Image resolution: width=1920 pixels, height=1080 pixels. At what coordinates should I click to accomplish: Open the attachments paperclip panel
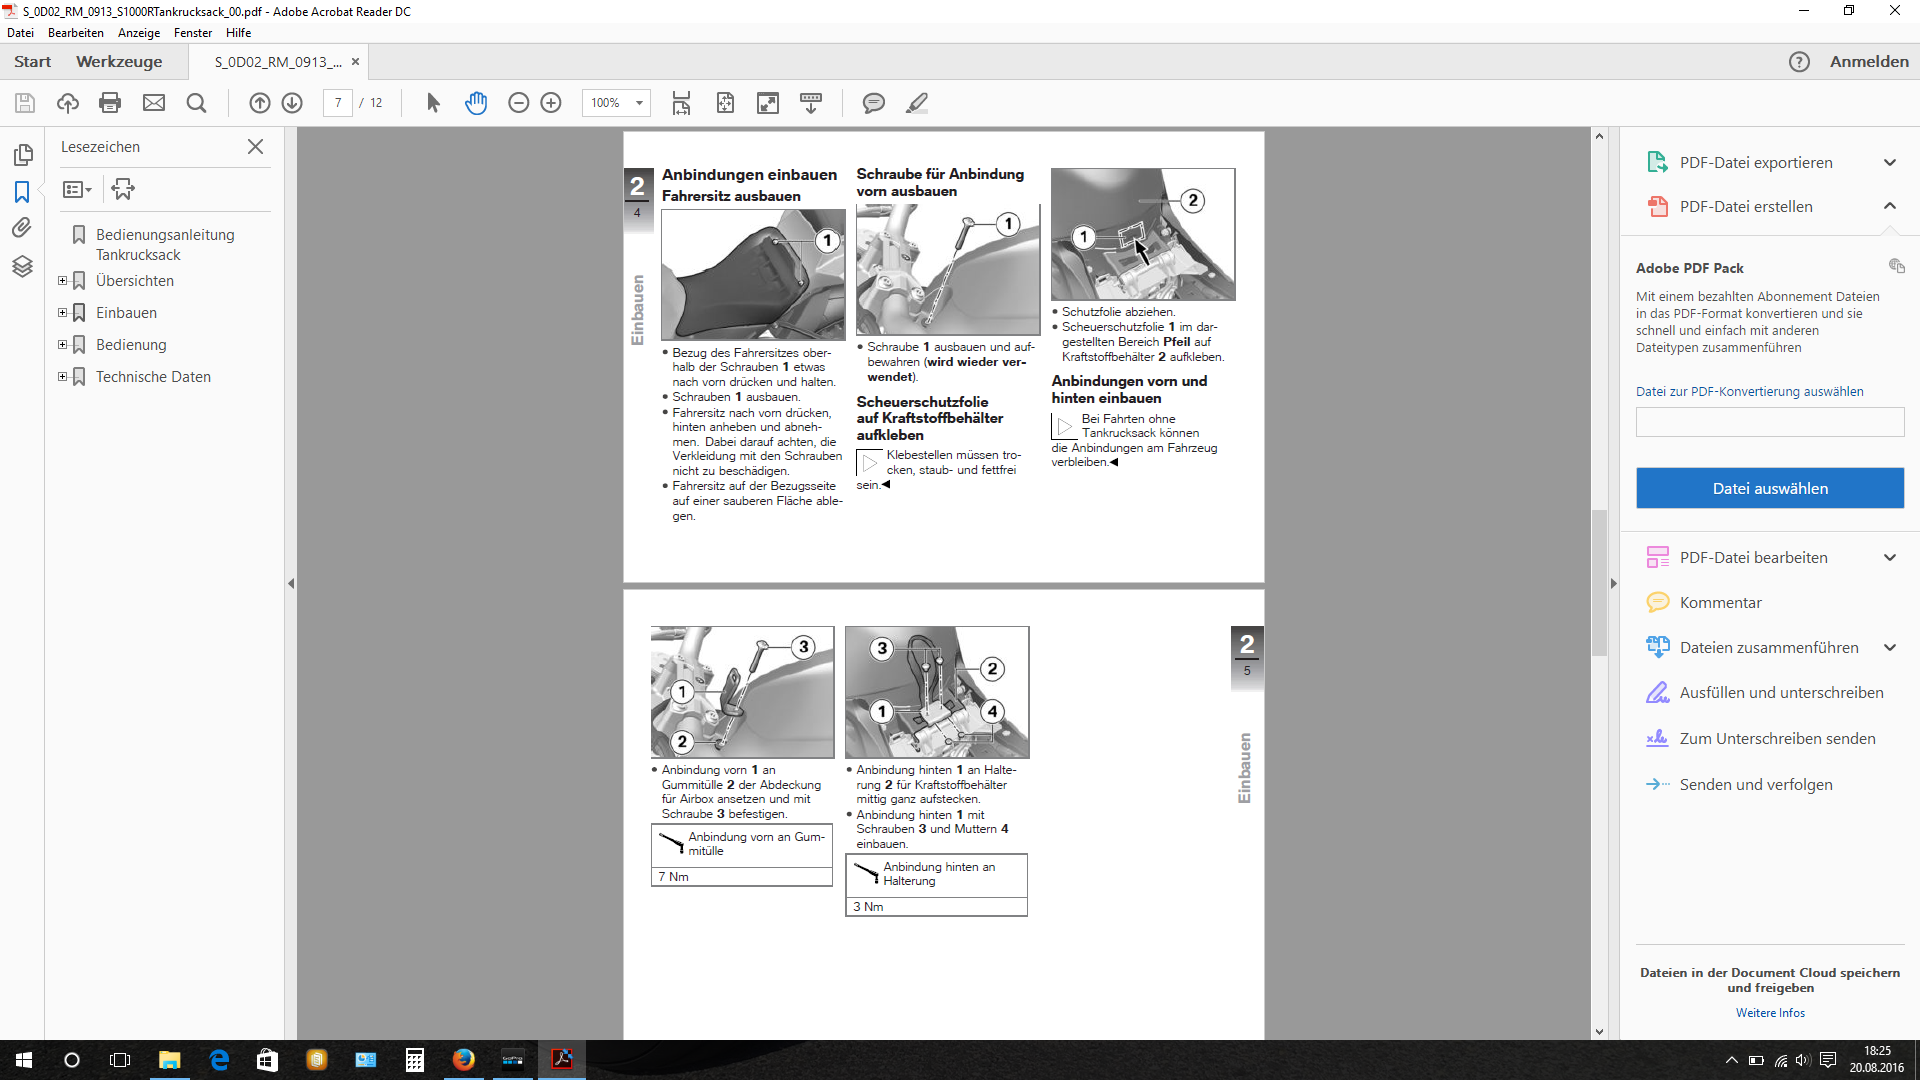(x=22, y=228)
